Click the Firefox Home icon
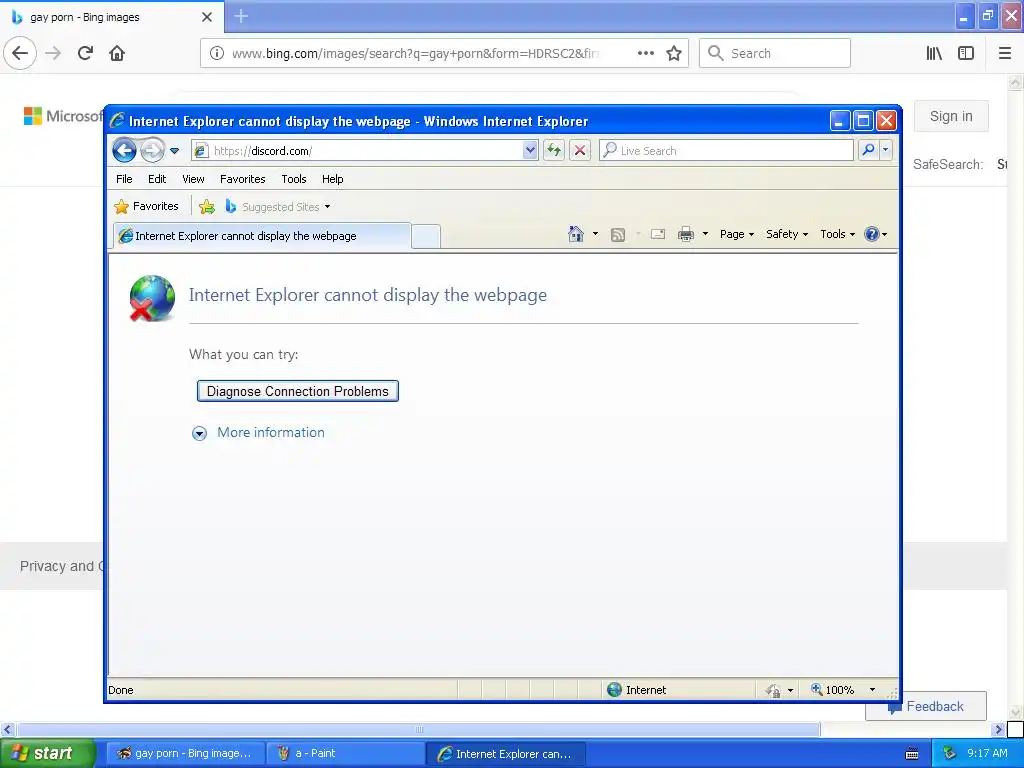 click(x=117, y=53)
